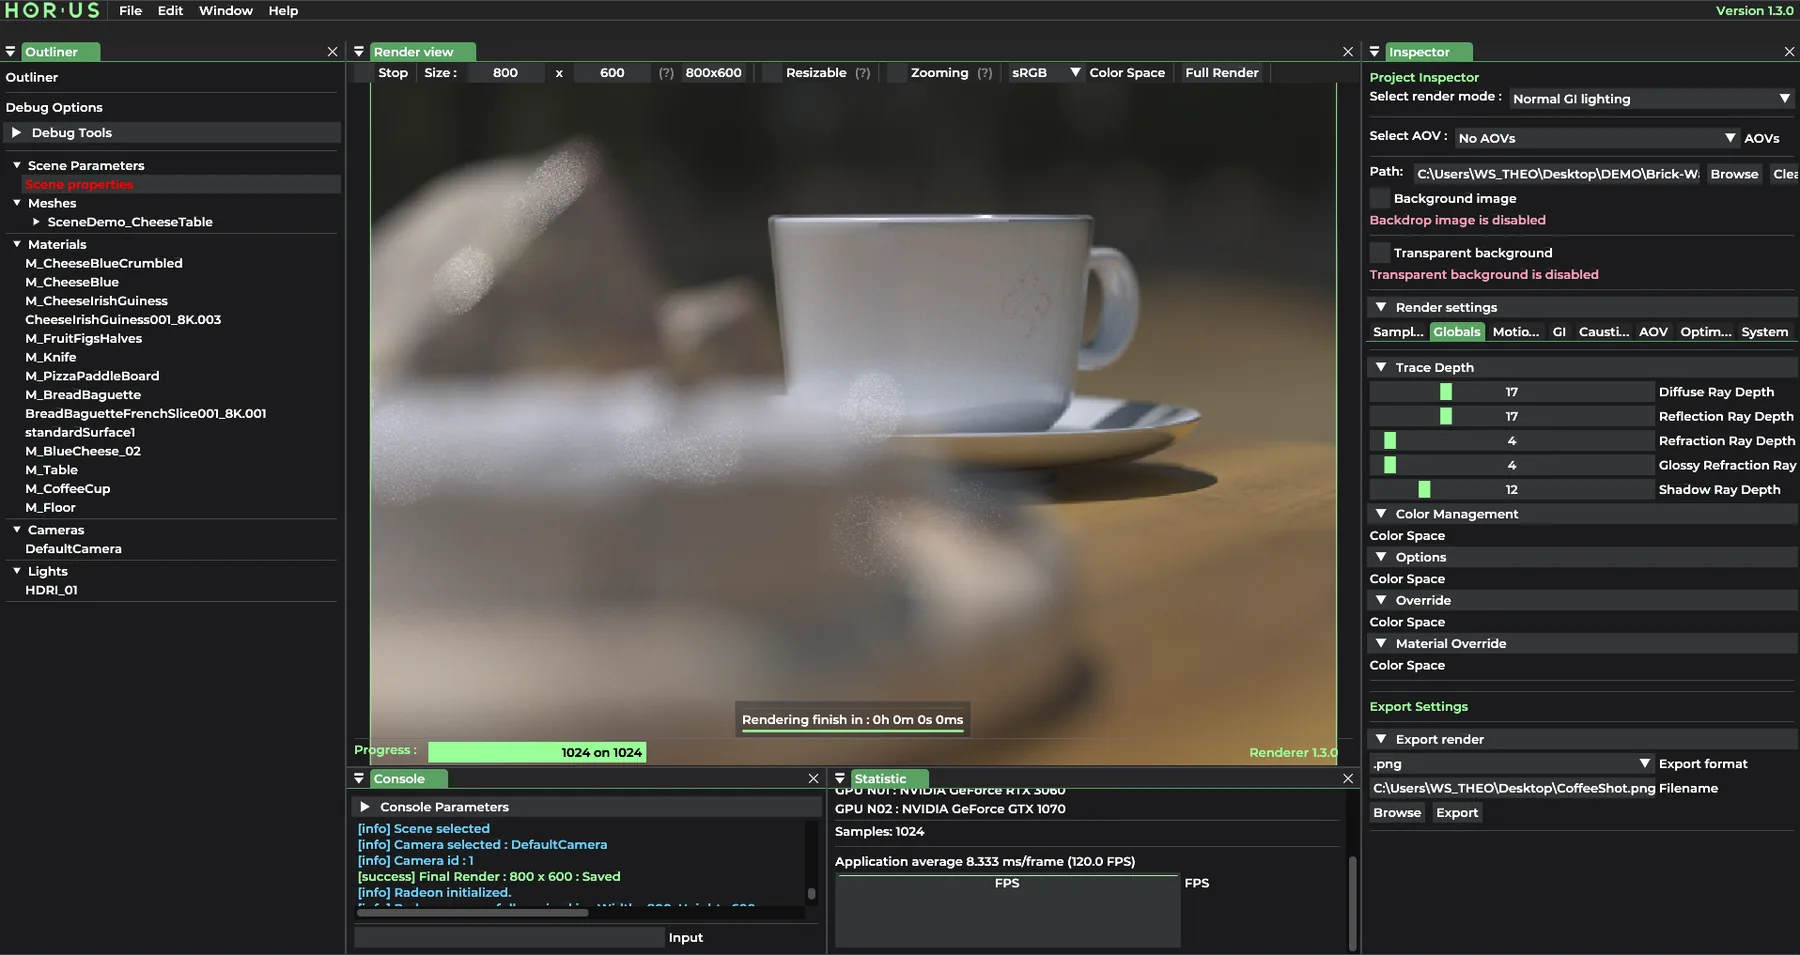Adjust the Reflection Ray Depth slider
This screenshot has height=955, width=1800.
tap(1511, 416)
